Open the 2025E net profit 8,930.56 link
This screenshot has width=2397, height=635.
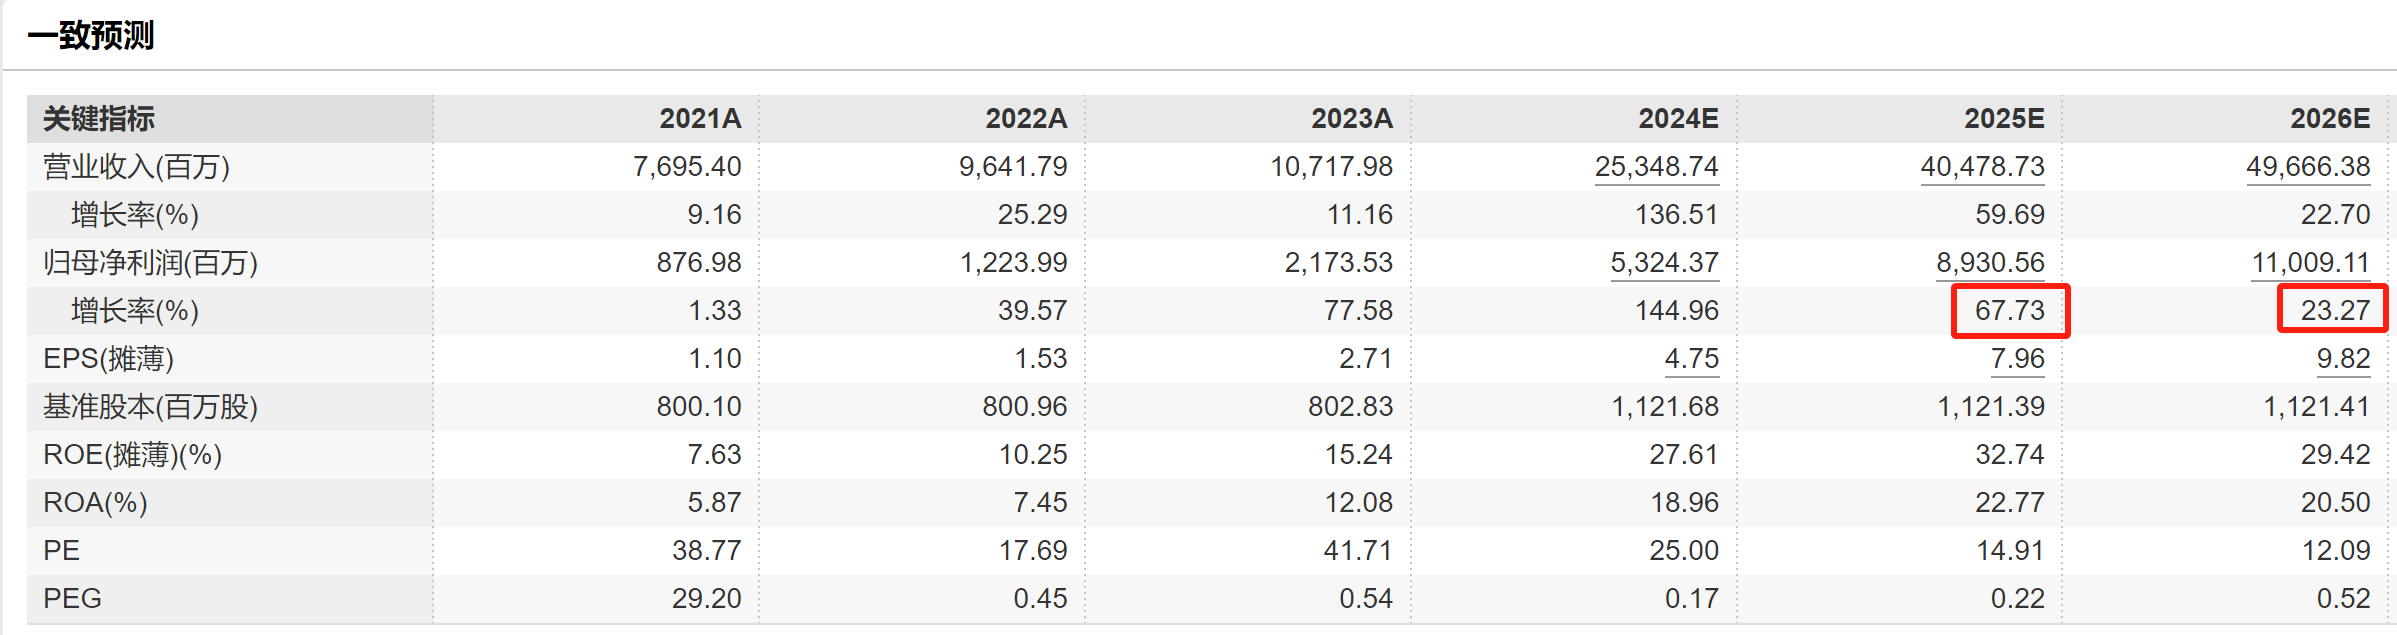[1990, 263]
